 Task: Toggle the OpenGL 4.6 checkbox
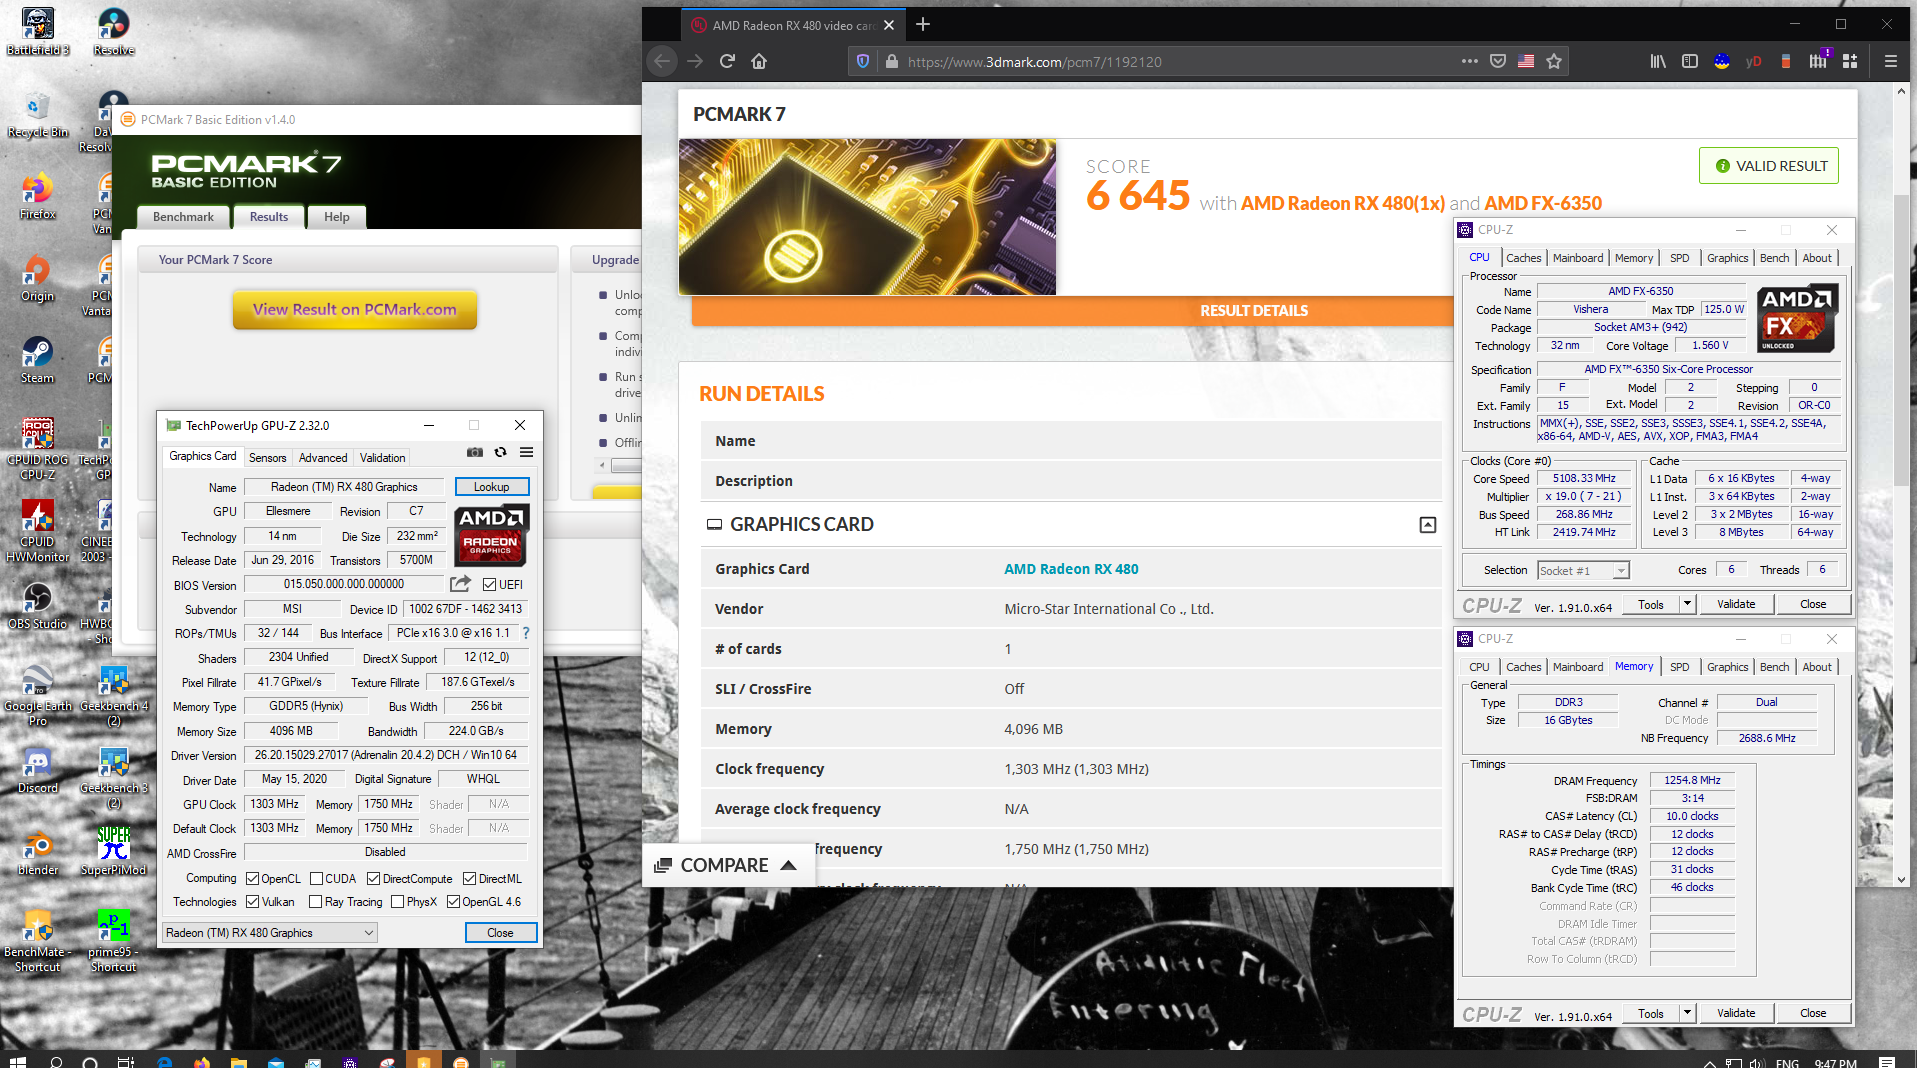[453, 902]
